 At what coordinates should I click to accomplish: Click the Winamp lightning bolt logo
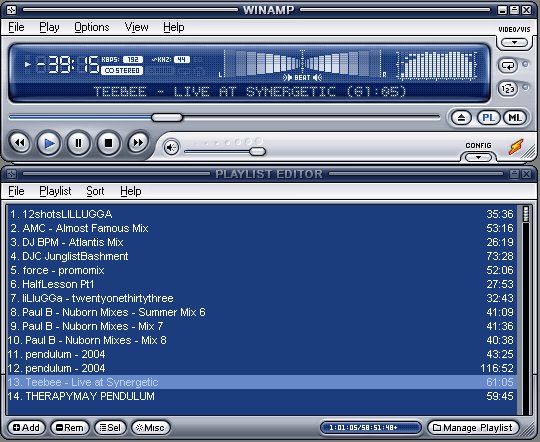click(x=516, y=147)
